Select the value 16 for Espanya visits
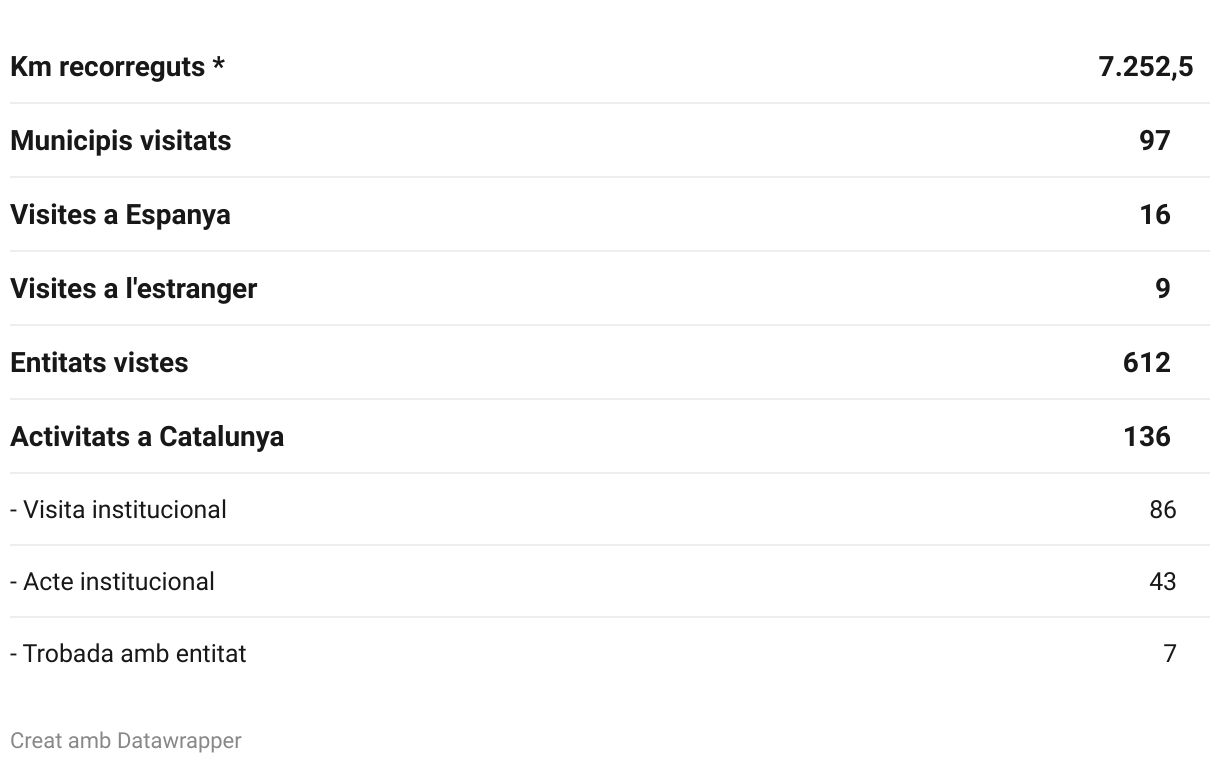This screenshot has height=764, width=1220. click(1154, 215)
